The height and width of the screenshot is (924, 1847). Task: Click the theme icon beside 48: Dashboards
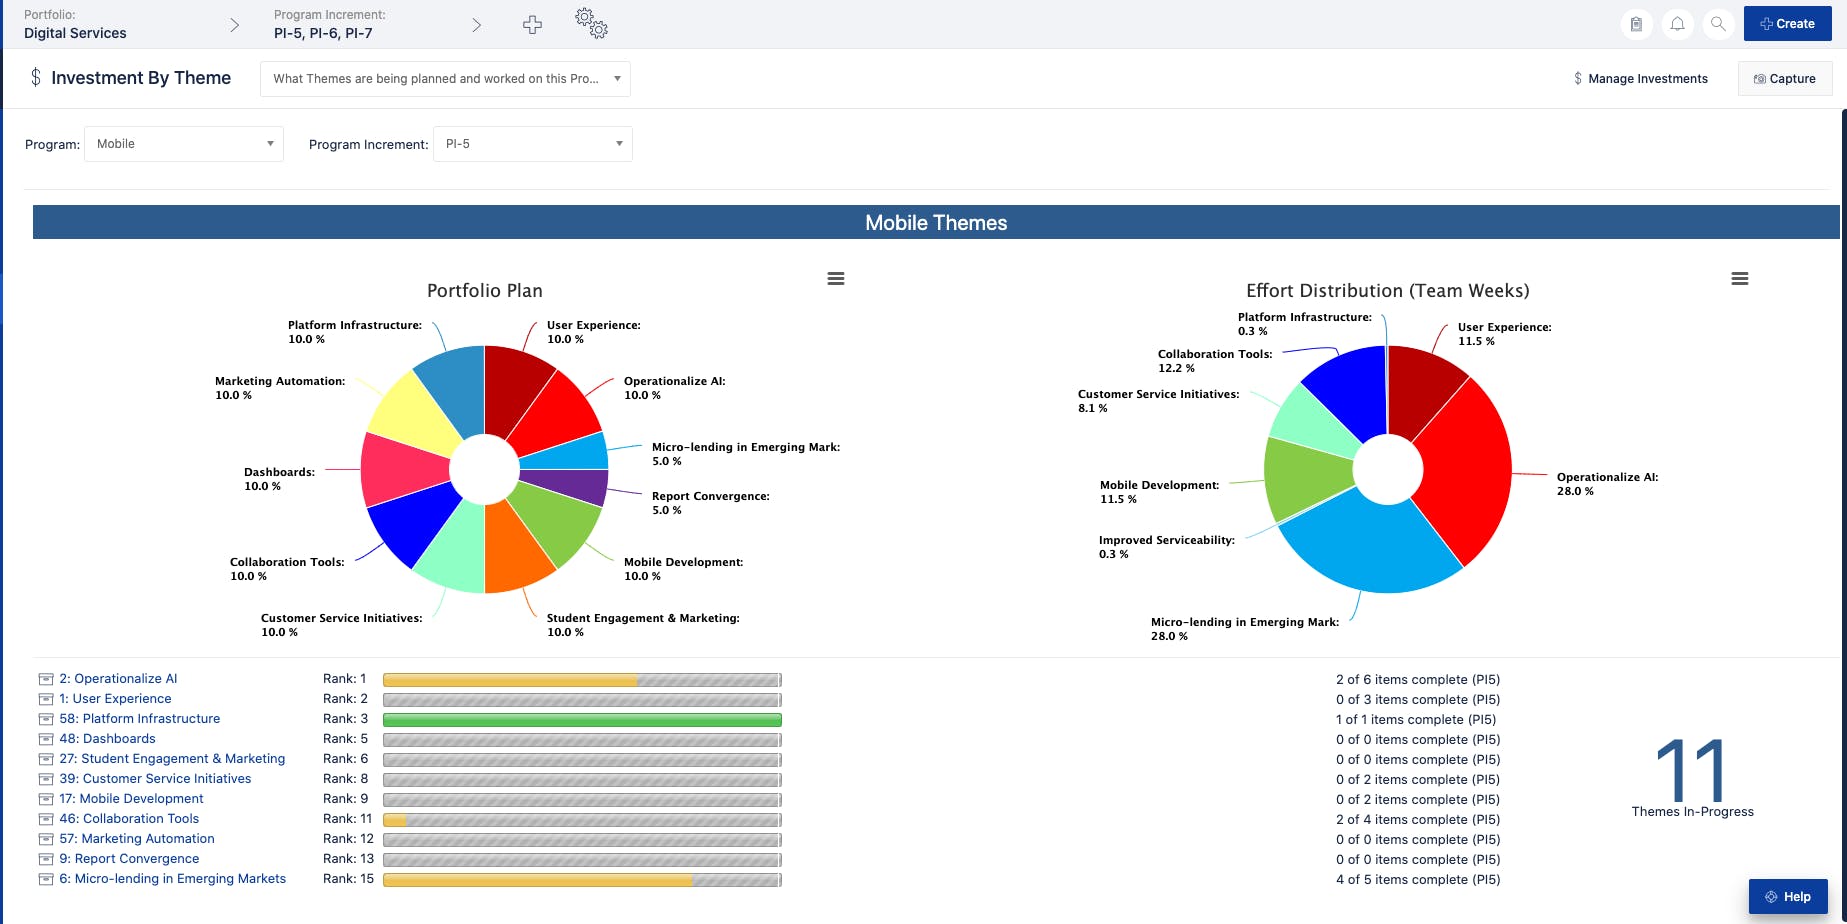pos(46,739)
